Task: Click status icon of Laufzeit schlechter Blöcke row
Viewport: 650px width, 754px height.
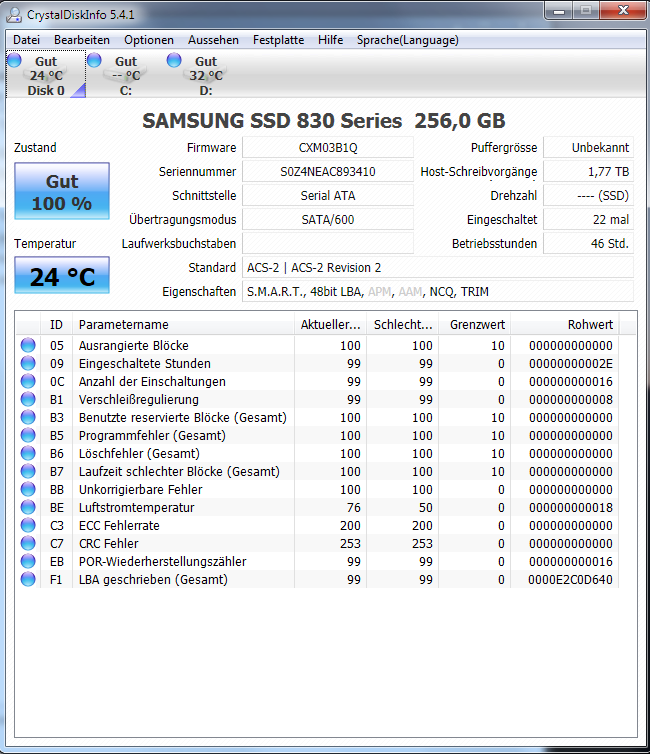Action: [x=28, y=471]
